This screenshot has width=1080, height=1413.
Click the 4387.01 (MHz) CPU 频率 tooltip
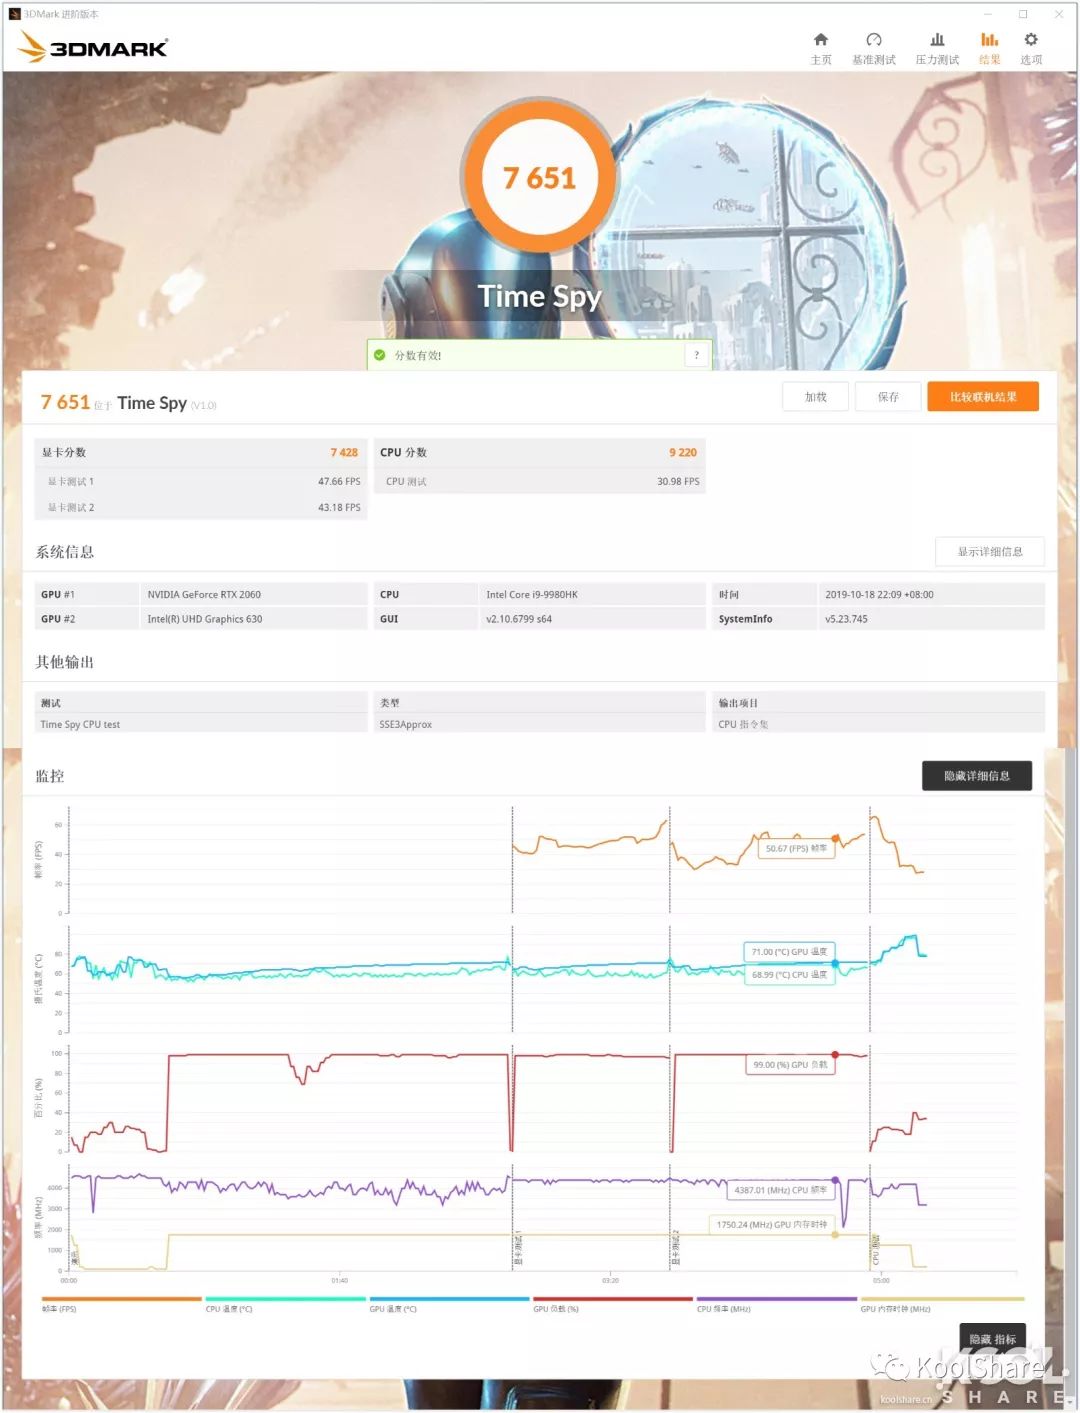[x=780, y=1190]
